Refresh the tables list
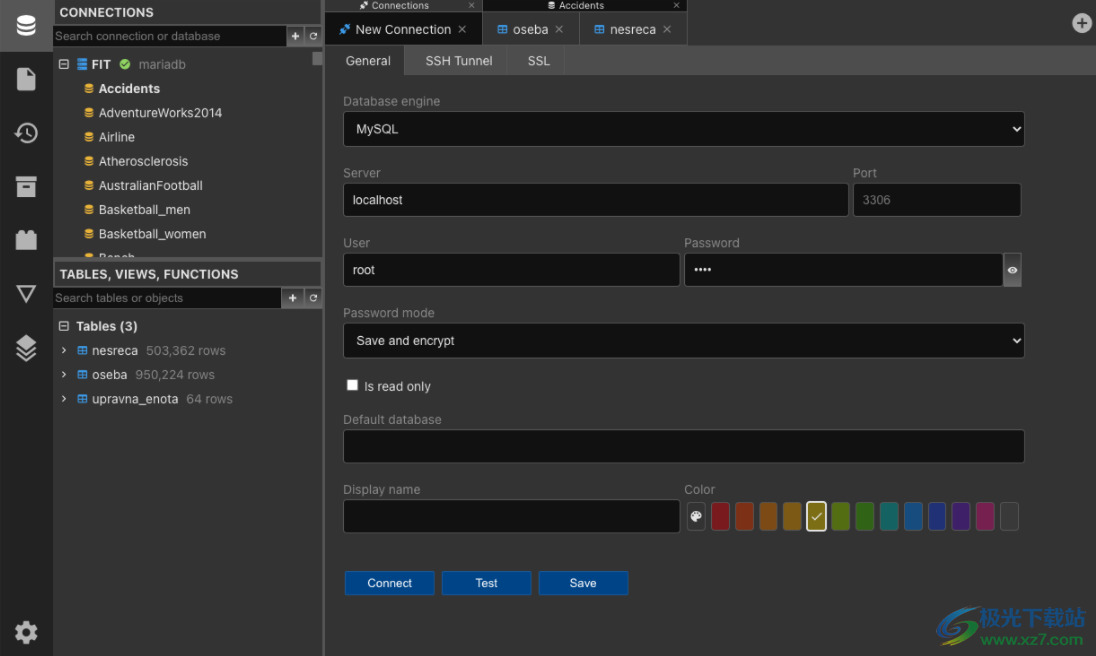 point(313,298)
